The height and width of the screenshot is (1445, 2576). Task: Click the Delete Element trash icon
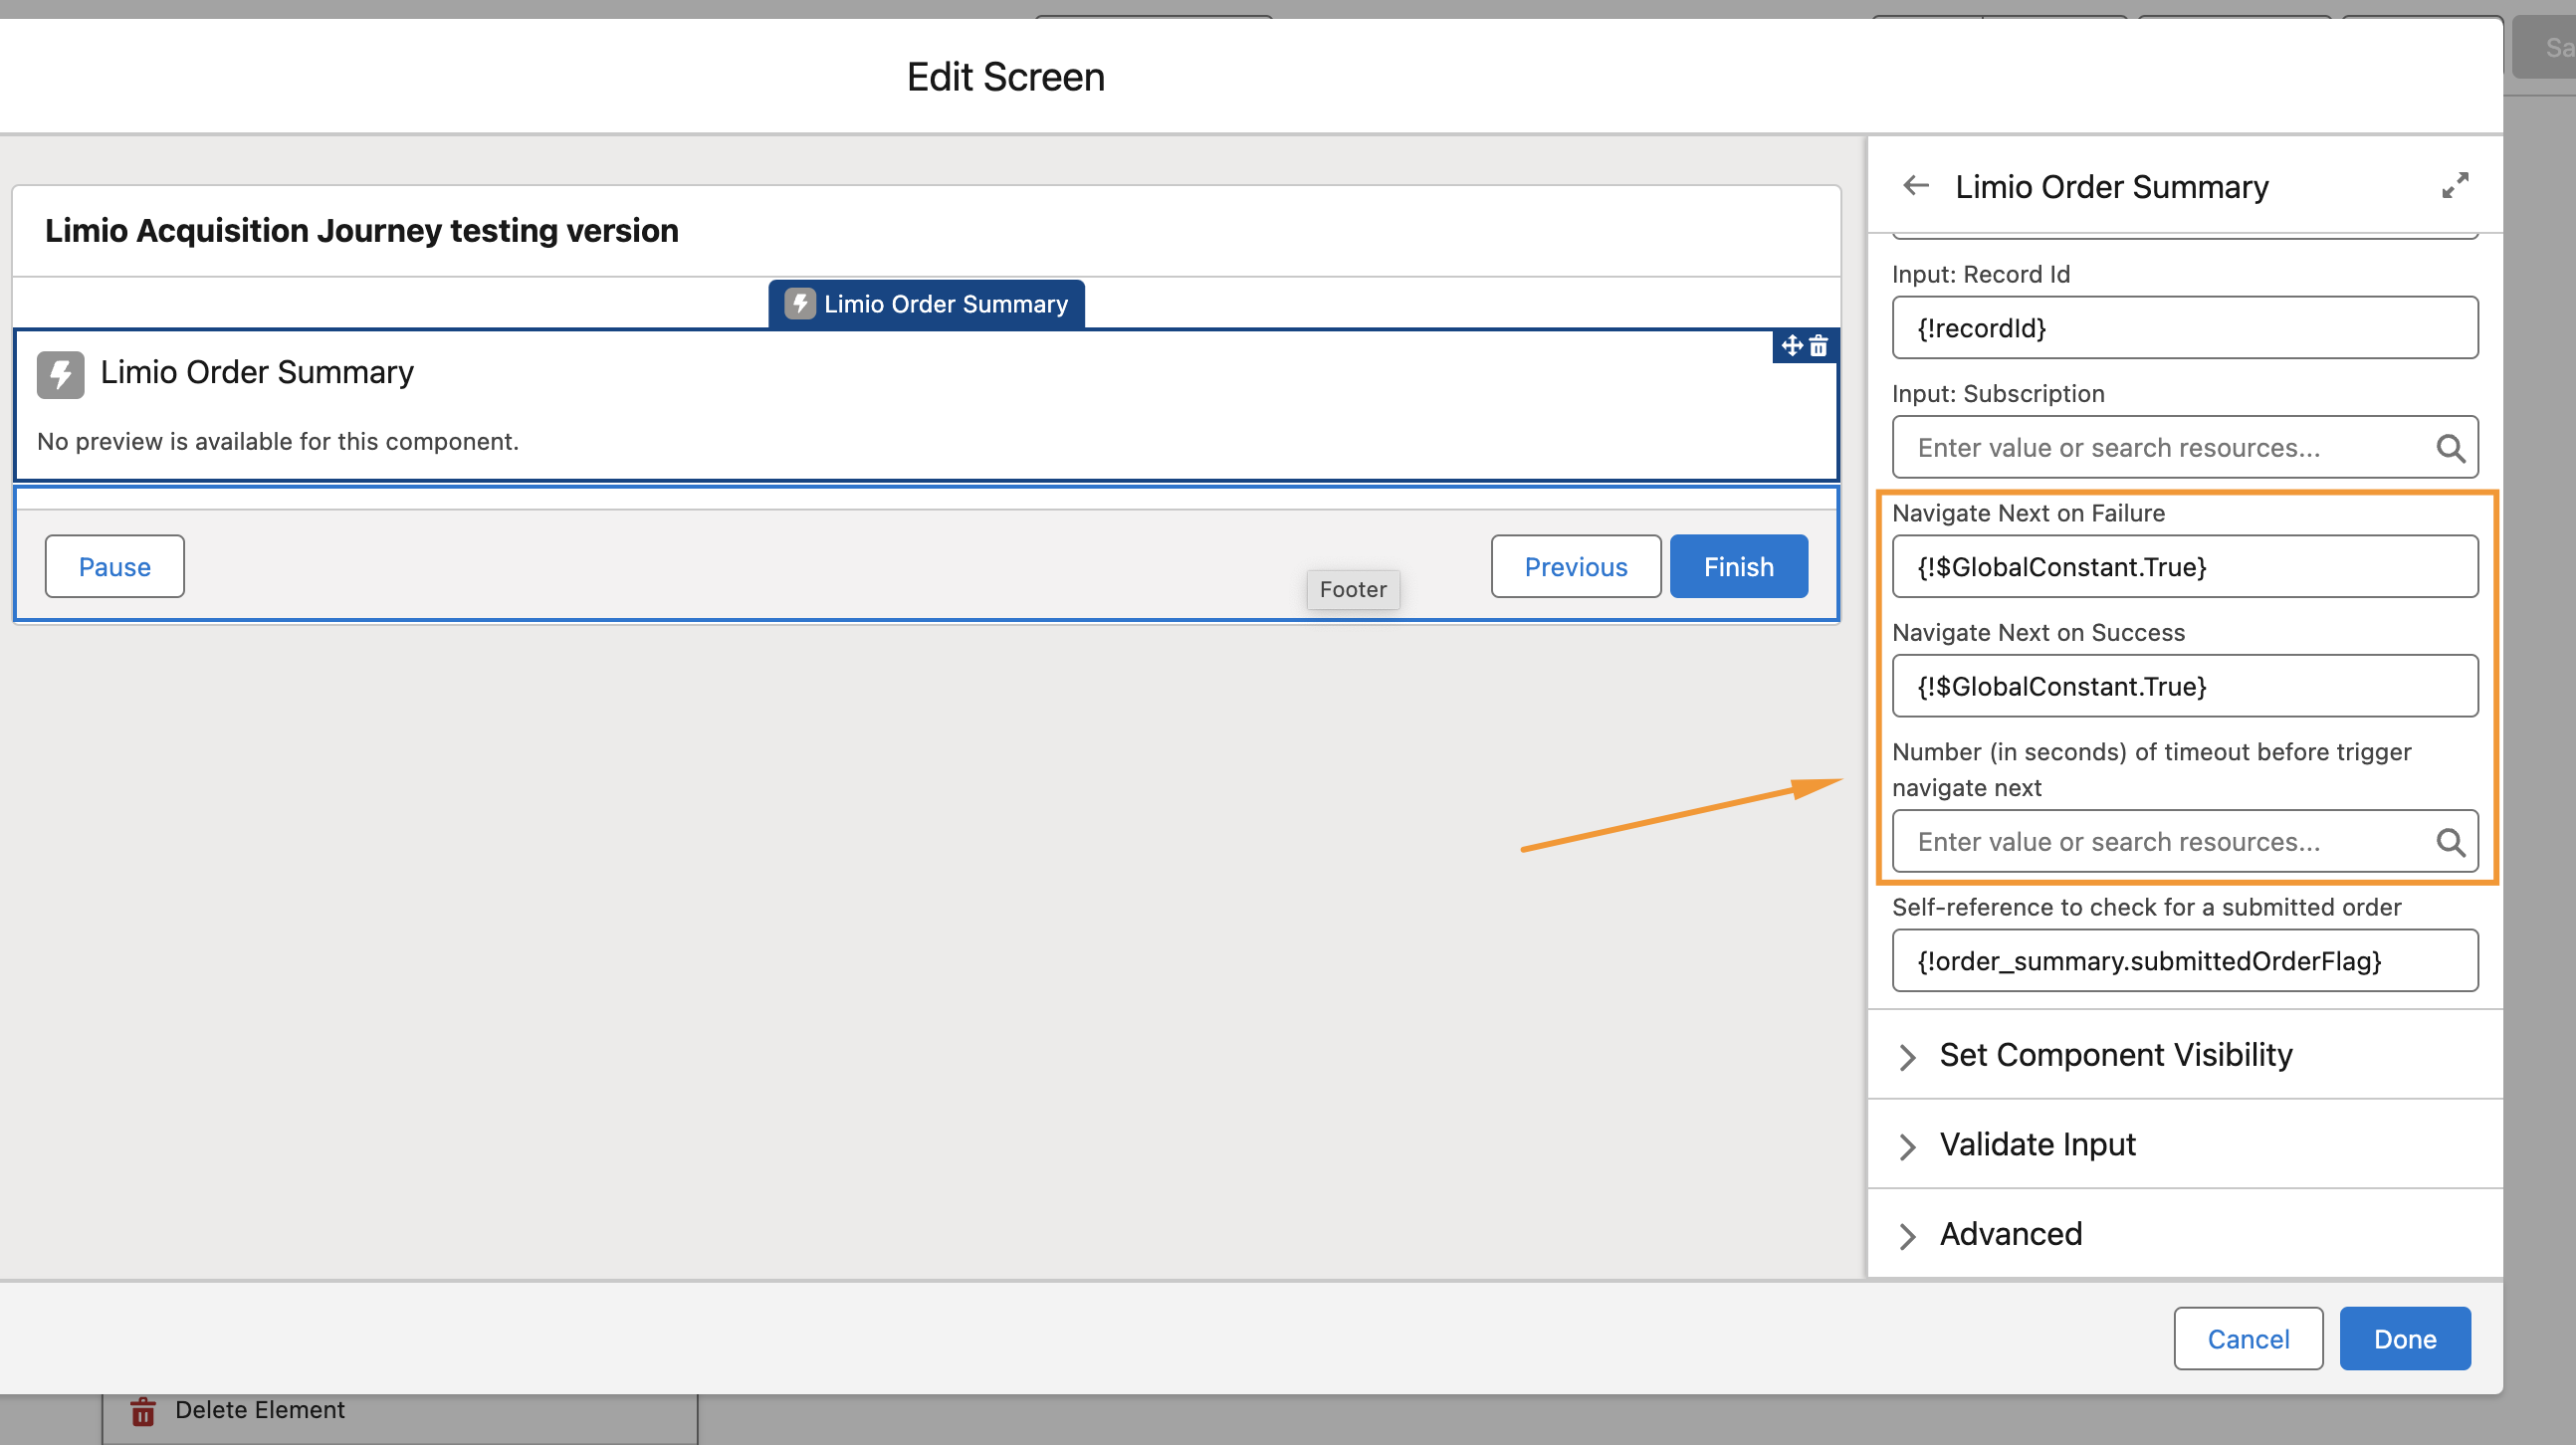click(143, 1411)
